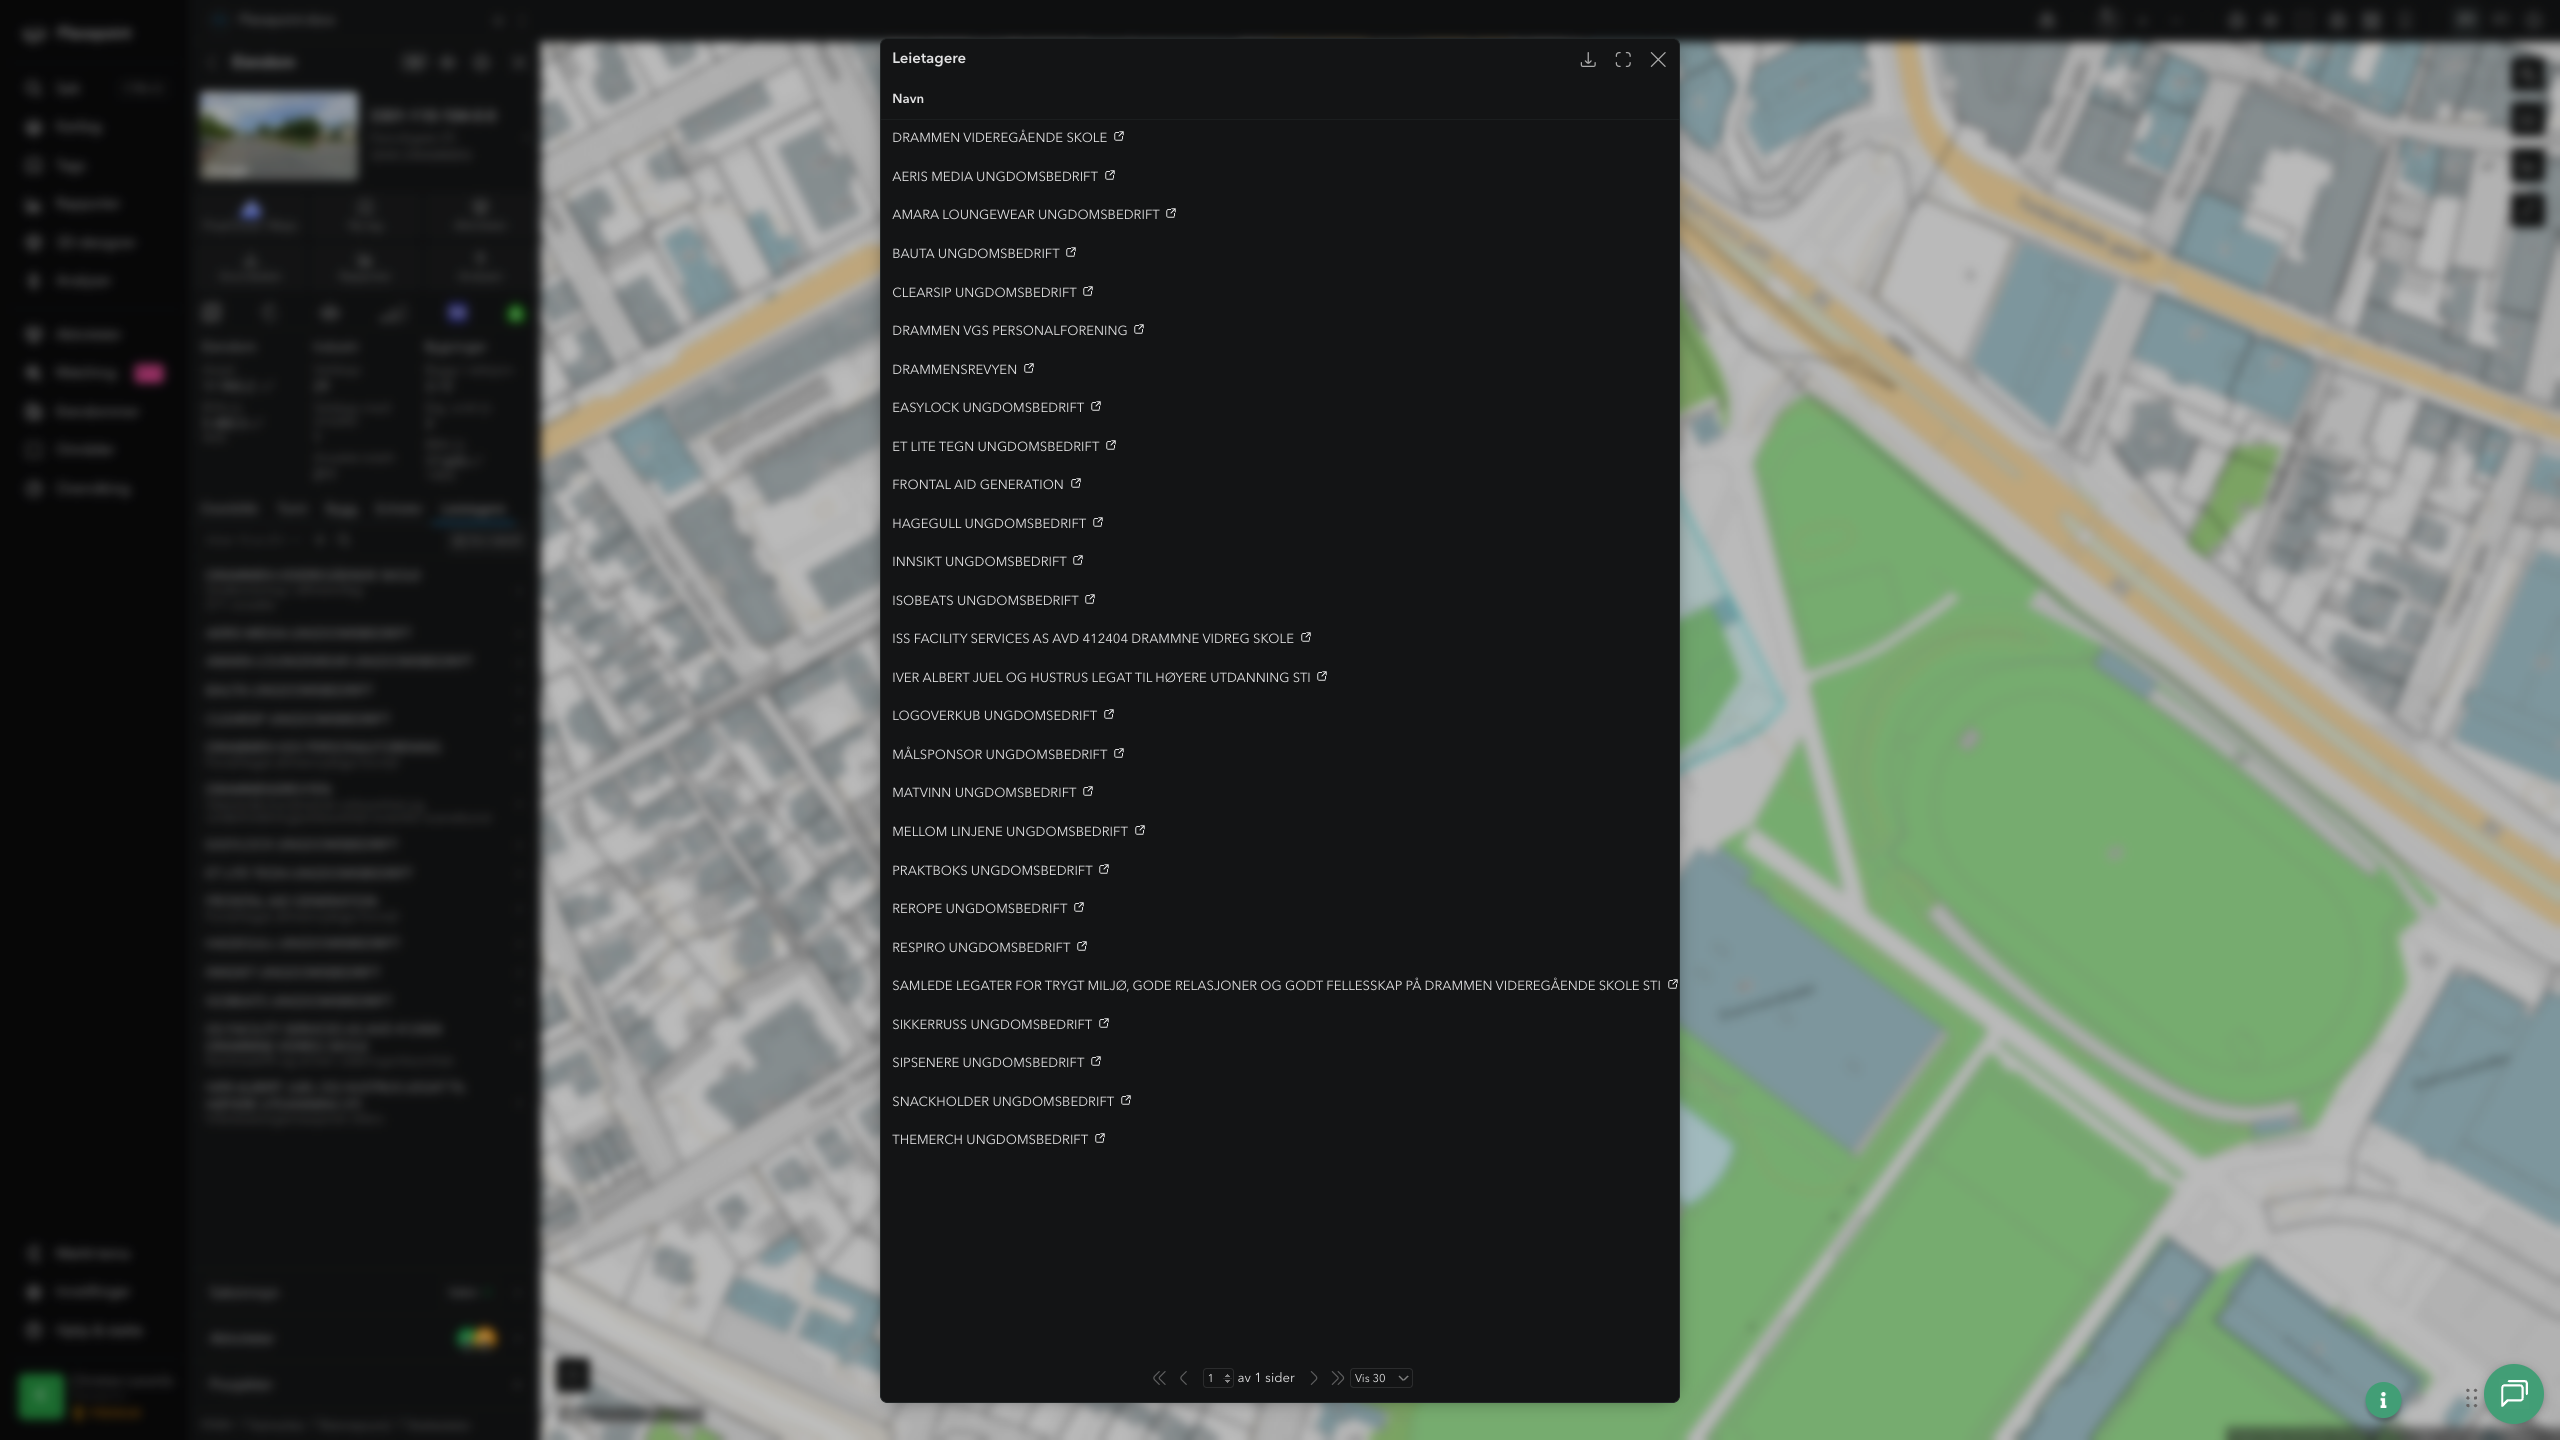This screenshot has height=1440, width=2560.
Task: Open the chat support widget
Action: 2513,1394
